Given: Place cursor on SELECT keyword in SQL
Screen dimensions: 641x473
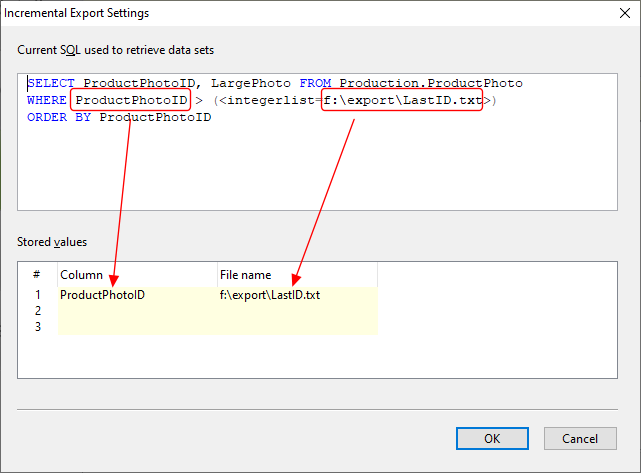Looking at the screenshot, I should 51,83.
